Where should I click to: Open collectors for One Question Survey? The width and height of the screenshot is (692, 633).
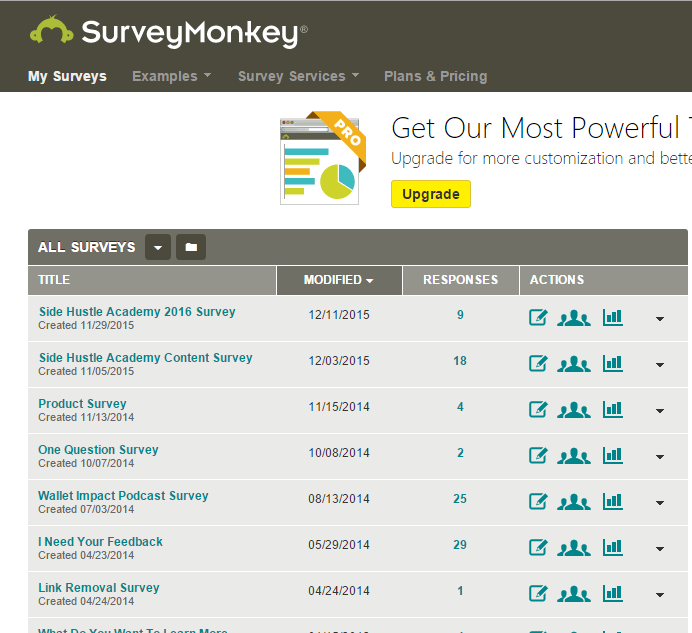pyautogui.click(x=574, y=456)
